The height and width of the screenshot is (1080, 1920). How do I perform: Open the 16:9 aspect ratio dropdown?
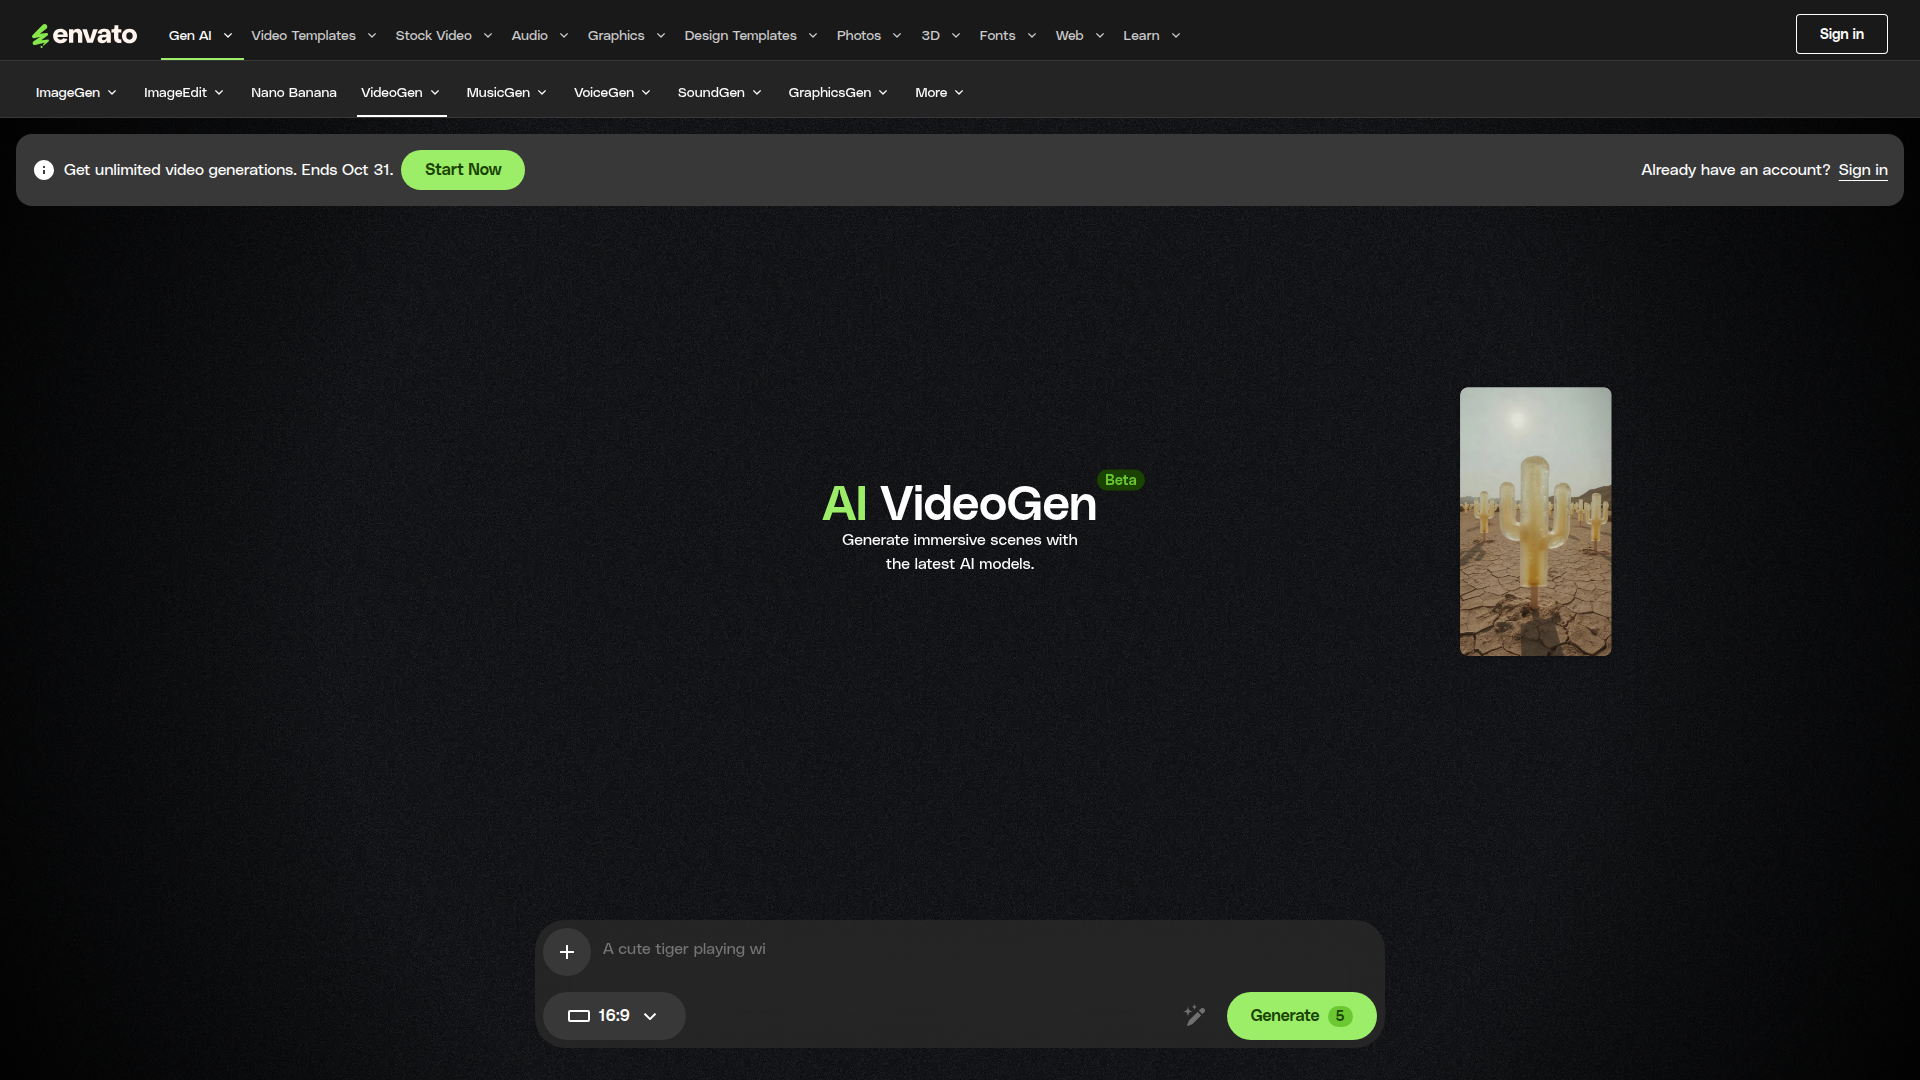point(613,1016)
